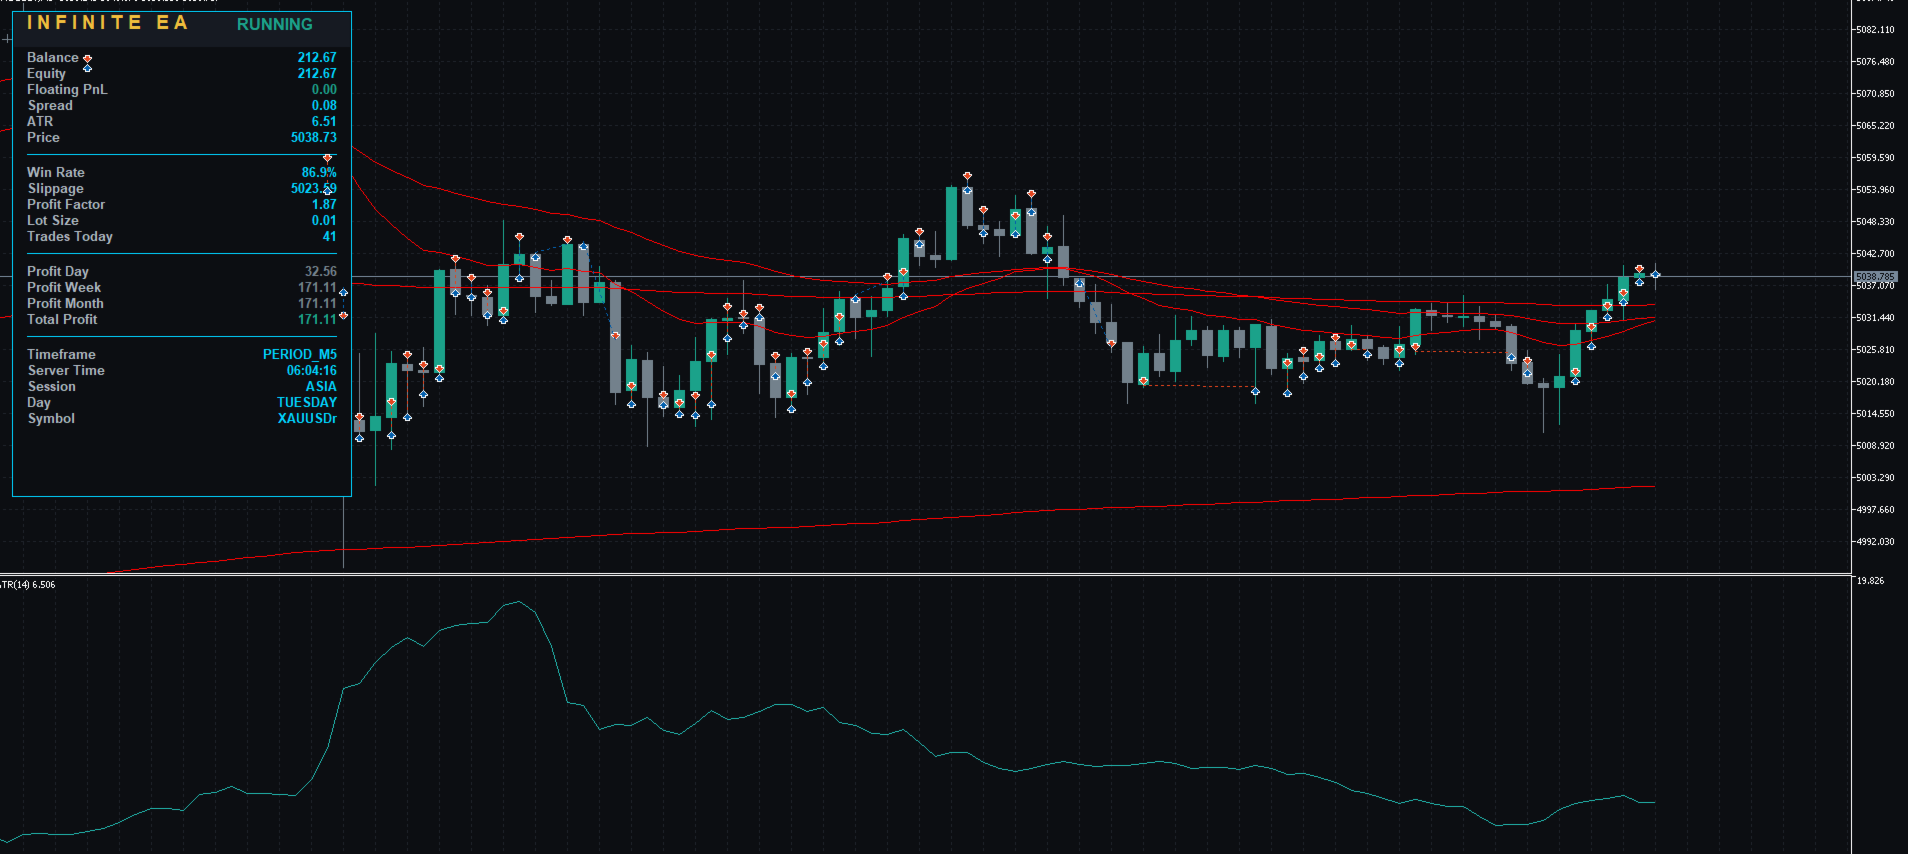
Task: Click the Spread value 0.08
Action: tap(324, 106)
